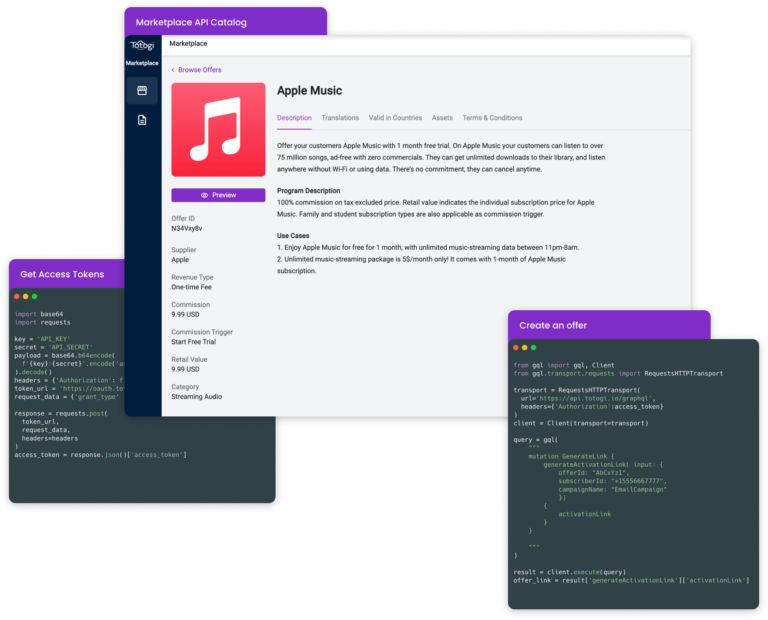
Task: Click the 'response = requests.post(' code line
Action: click(61, 414)
